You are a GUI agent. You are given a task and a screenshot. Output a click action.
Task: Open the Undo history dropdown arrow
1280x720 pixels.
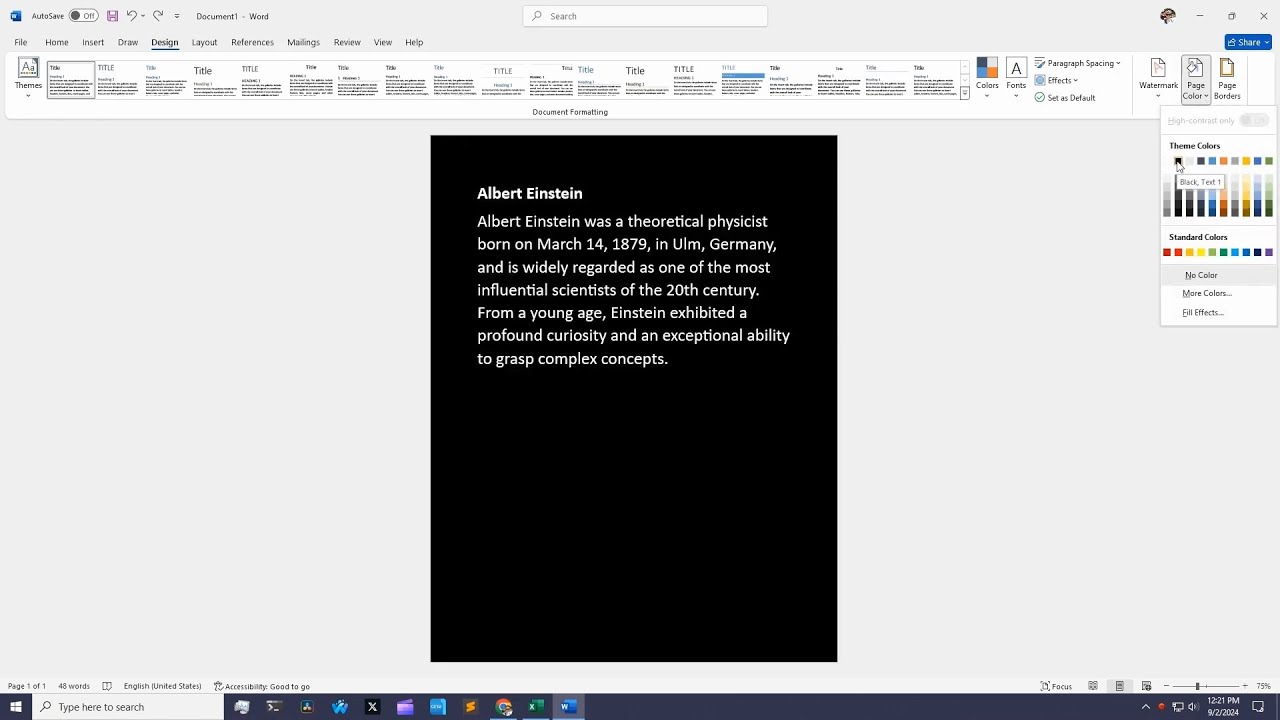pyautogui.click(x=143, y=16)
